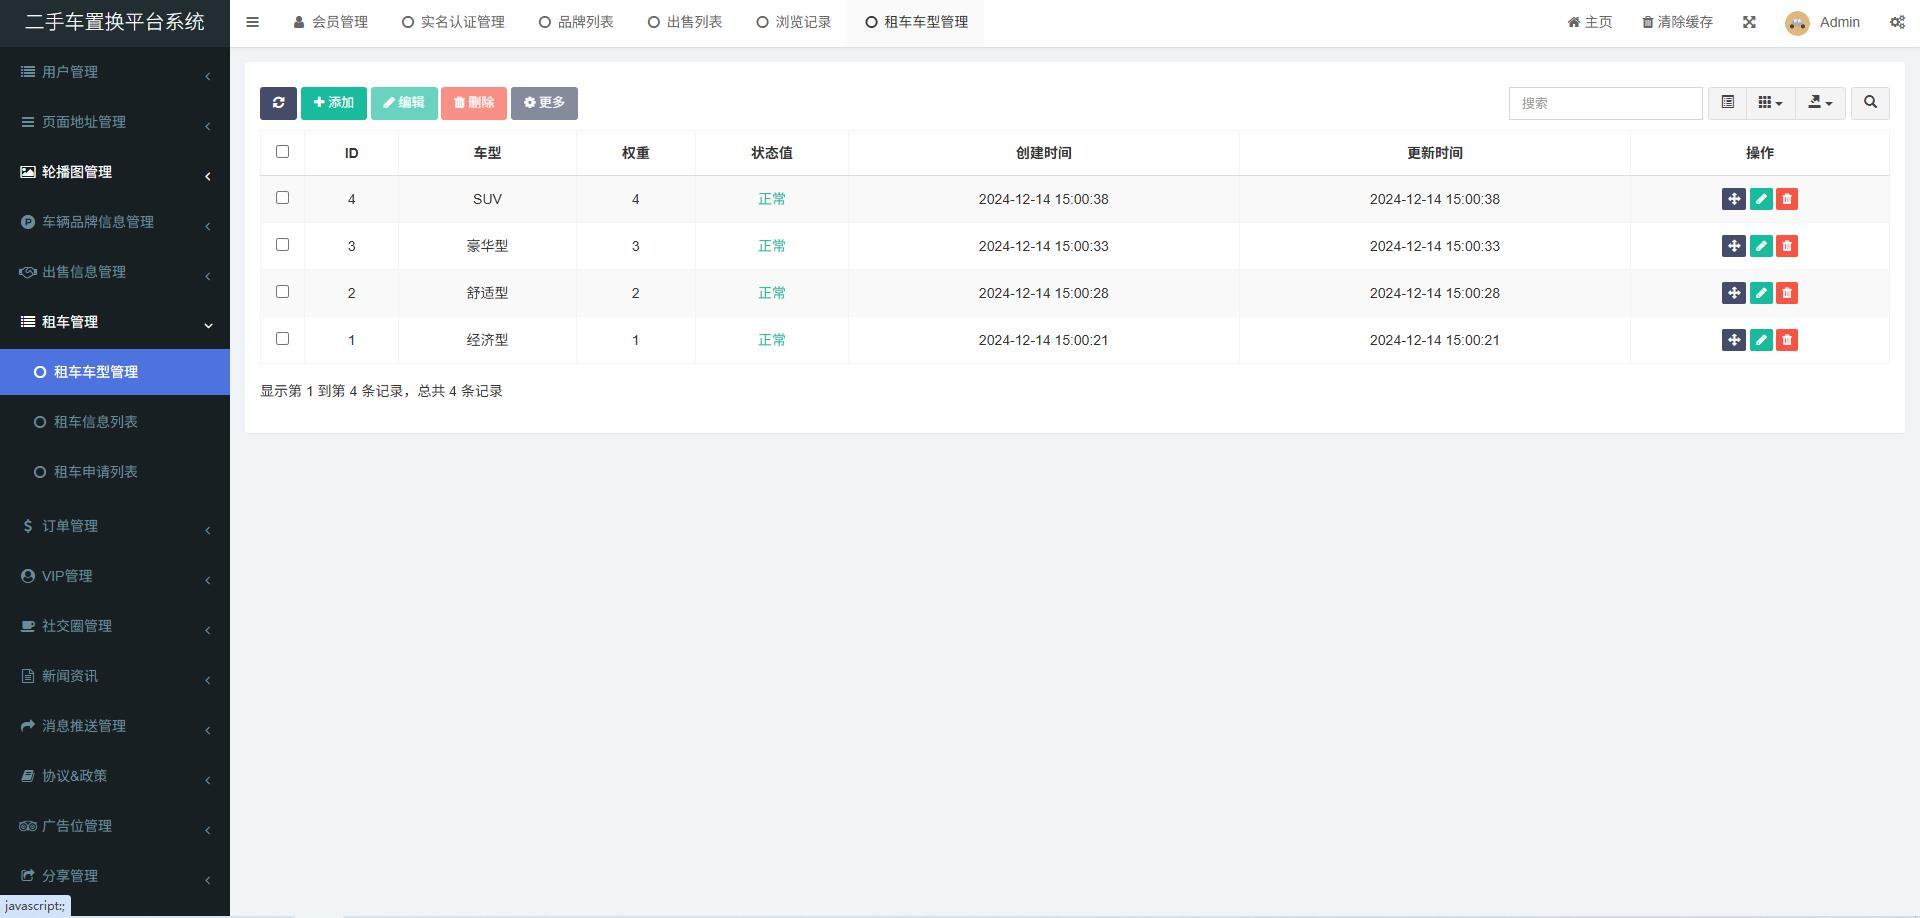Toggle the sidebar hamburger menu icon
The image size is (1920, 918).
[253, 22]
